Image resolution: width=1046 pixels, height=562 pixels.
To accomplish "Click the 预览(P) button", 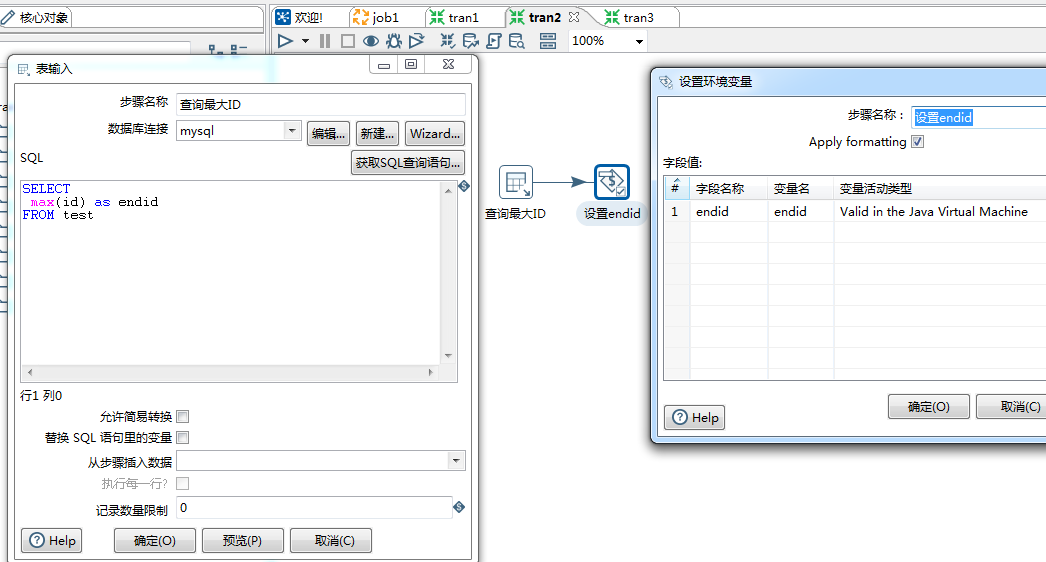I will click(x=242, y=541).
